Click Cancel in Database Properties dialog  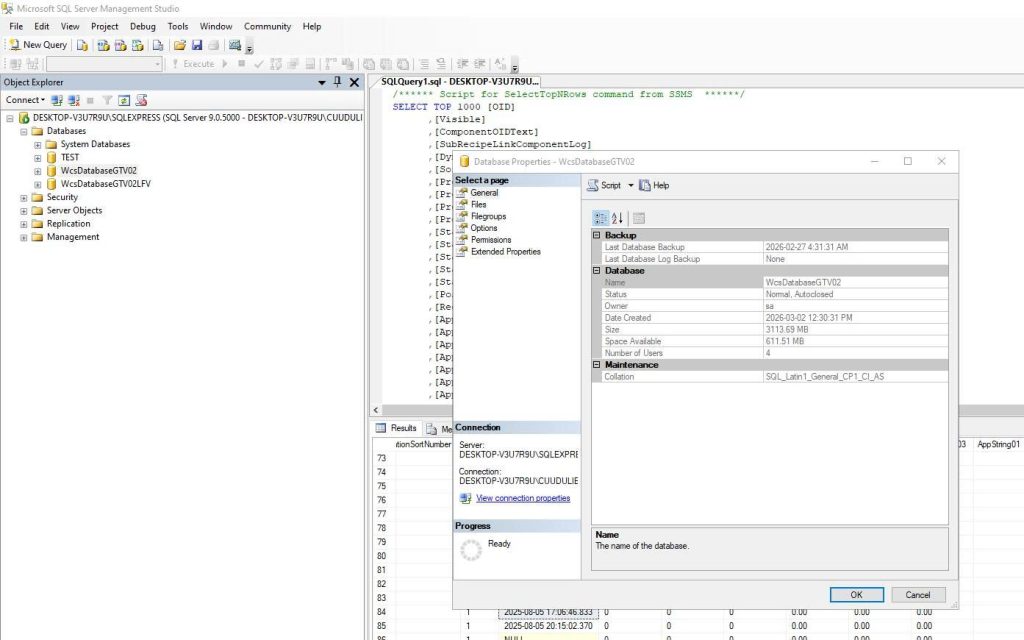point(918,595)
